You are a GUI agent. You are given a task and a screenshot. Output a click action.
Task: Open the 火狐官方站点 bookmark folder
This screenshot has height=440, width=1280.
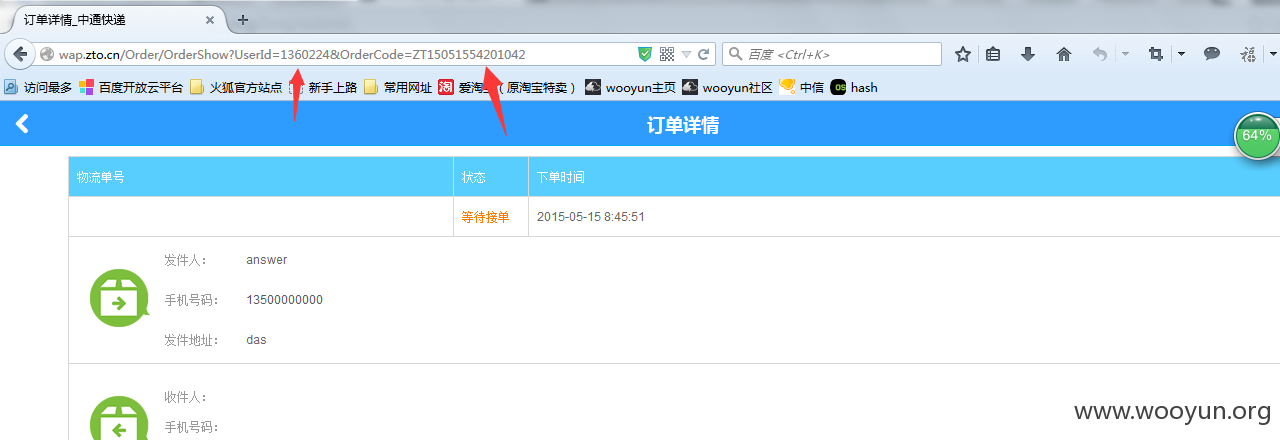click(236, 87)
